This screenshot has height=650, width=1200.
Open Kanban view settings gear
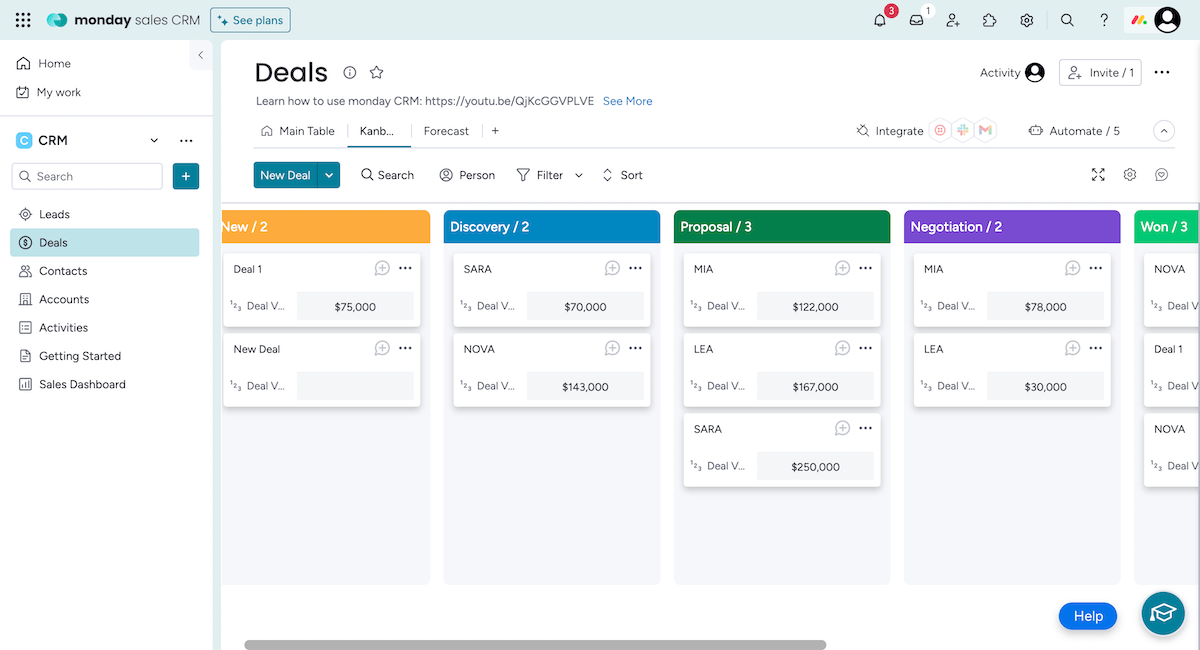coord(1130,175)
